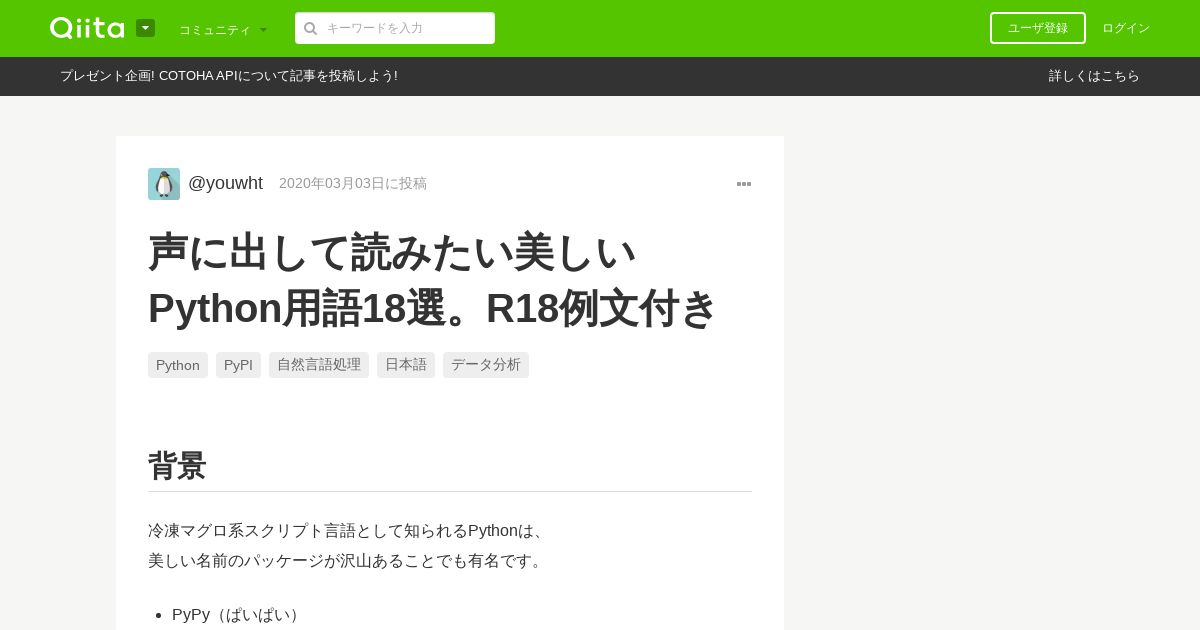This screenshot has width=1200, height=630.
Task: Select the Python tag
Action: tap(178, 365)
